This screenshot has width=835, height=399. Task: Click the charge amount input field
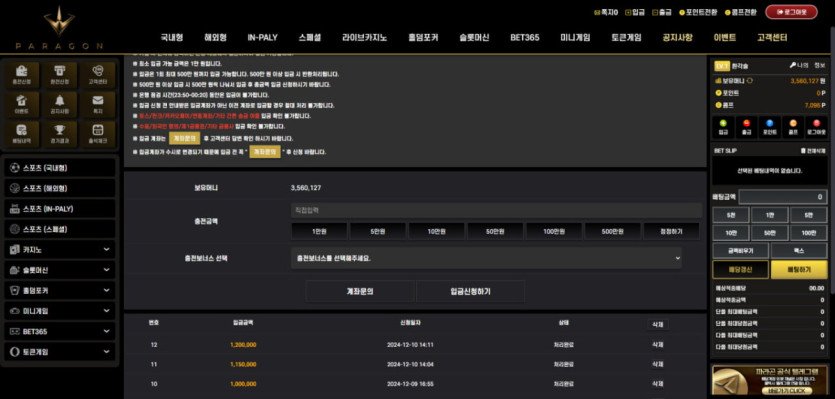click(x=496, y=210)
